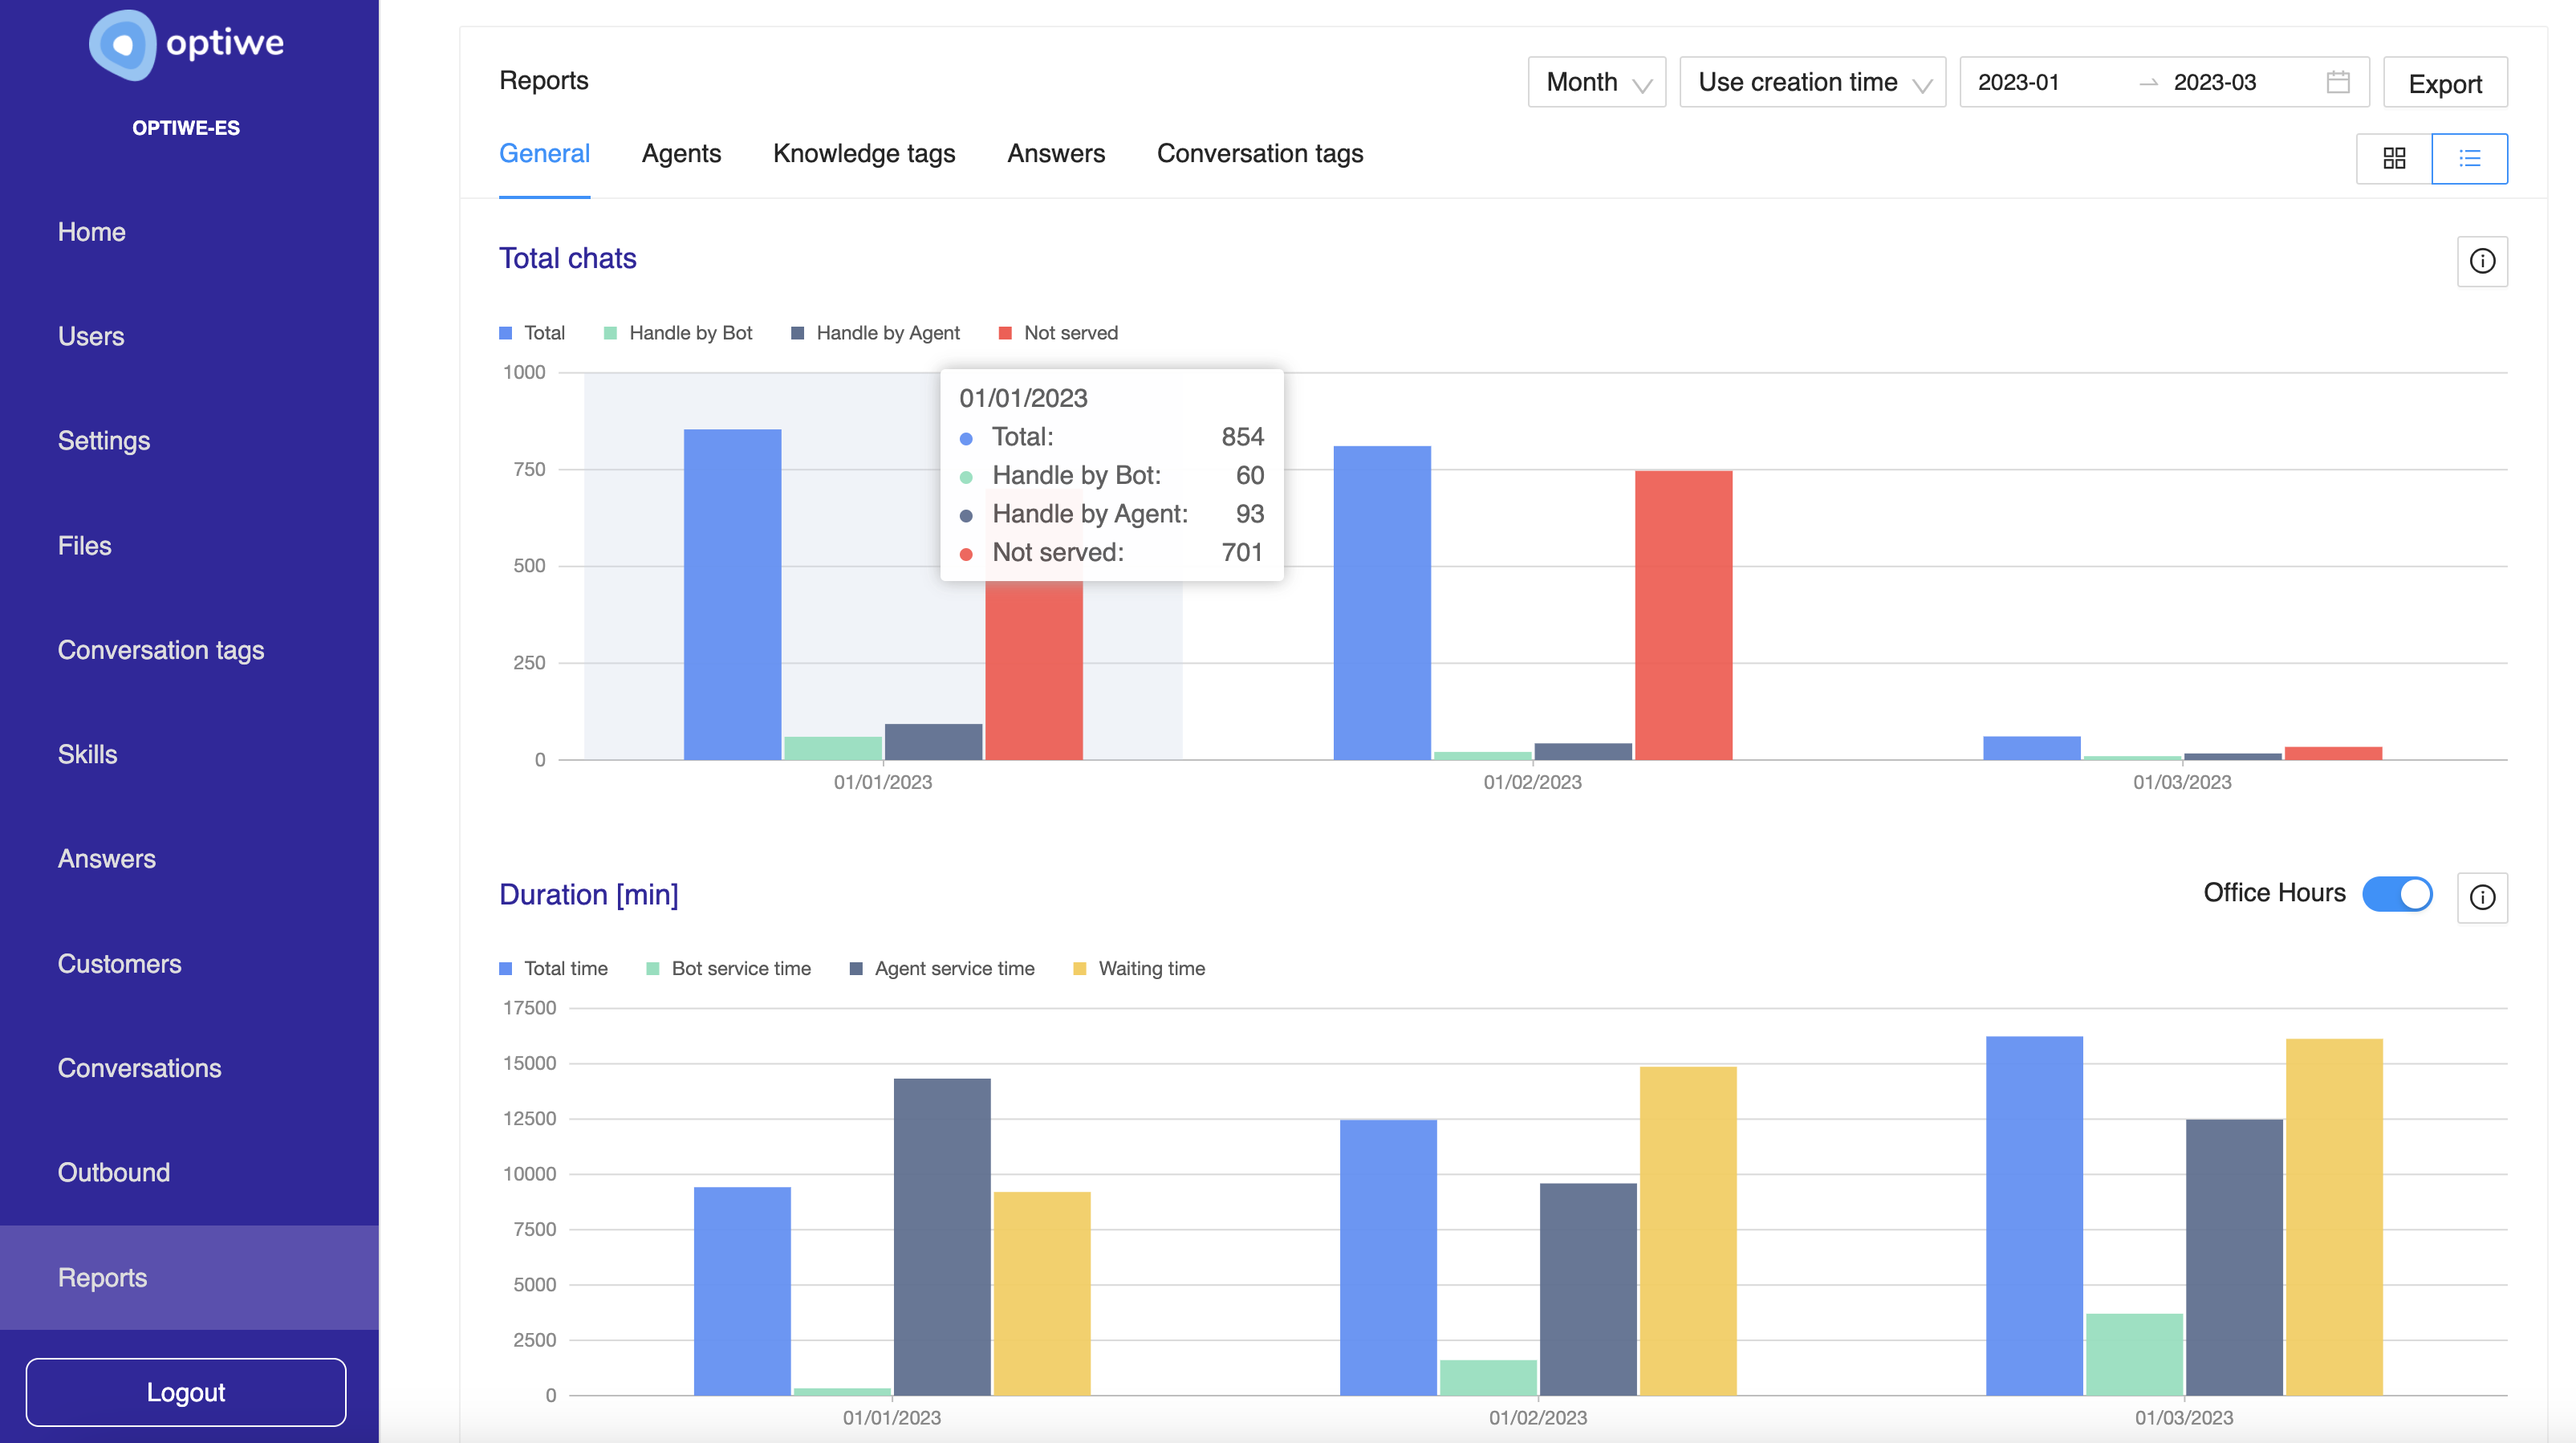Disable the Office Hours toggle
Viewport: 2576px width, 1443px height.
point(2397,894)
